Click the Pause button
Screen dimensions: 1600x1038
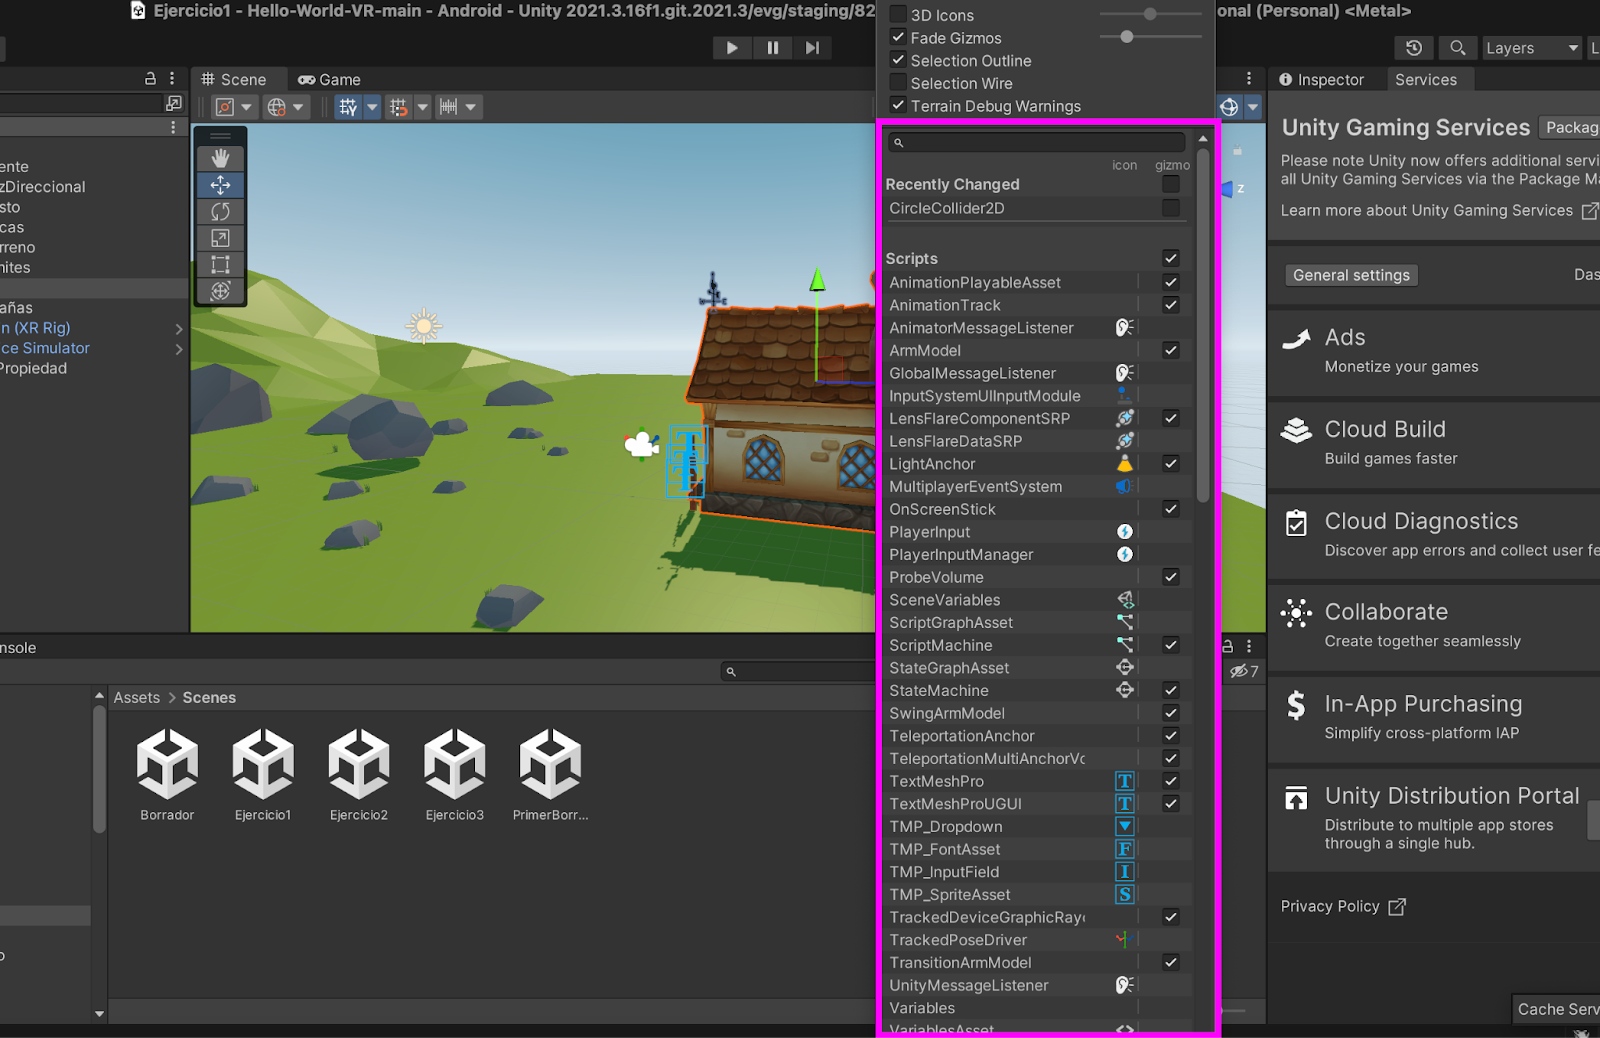pyautogui.click(x=772, y=47)
